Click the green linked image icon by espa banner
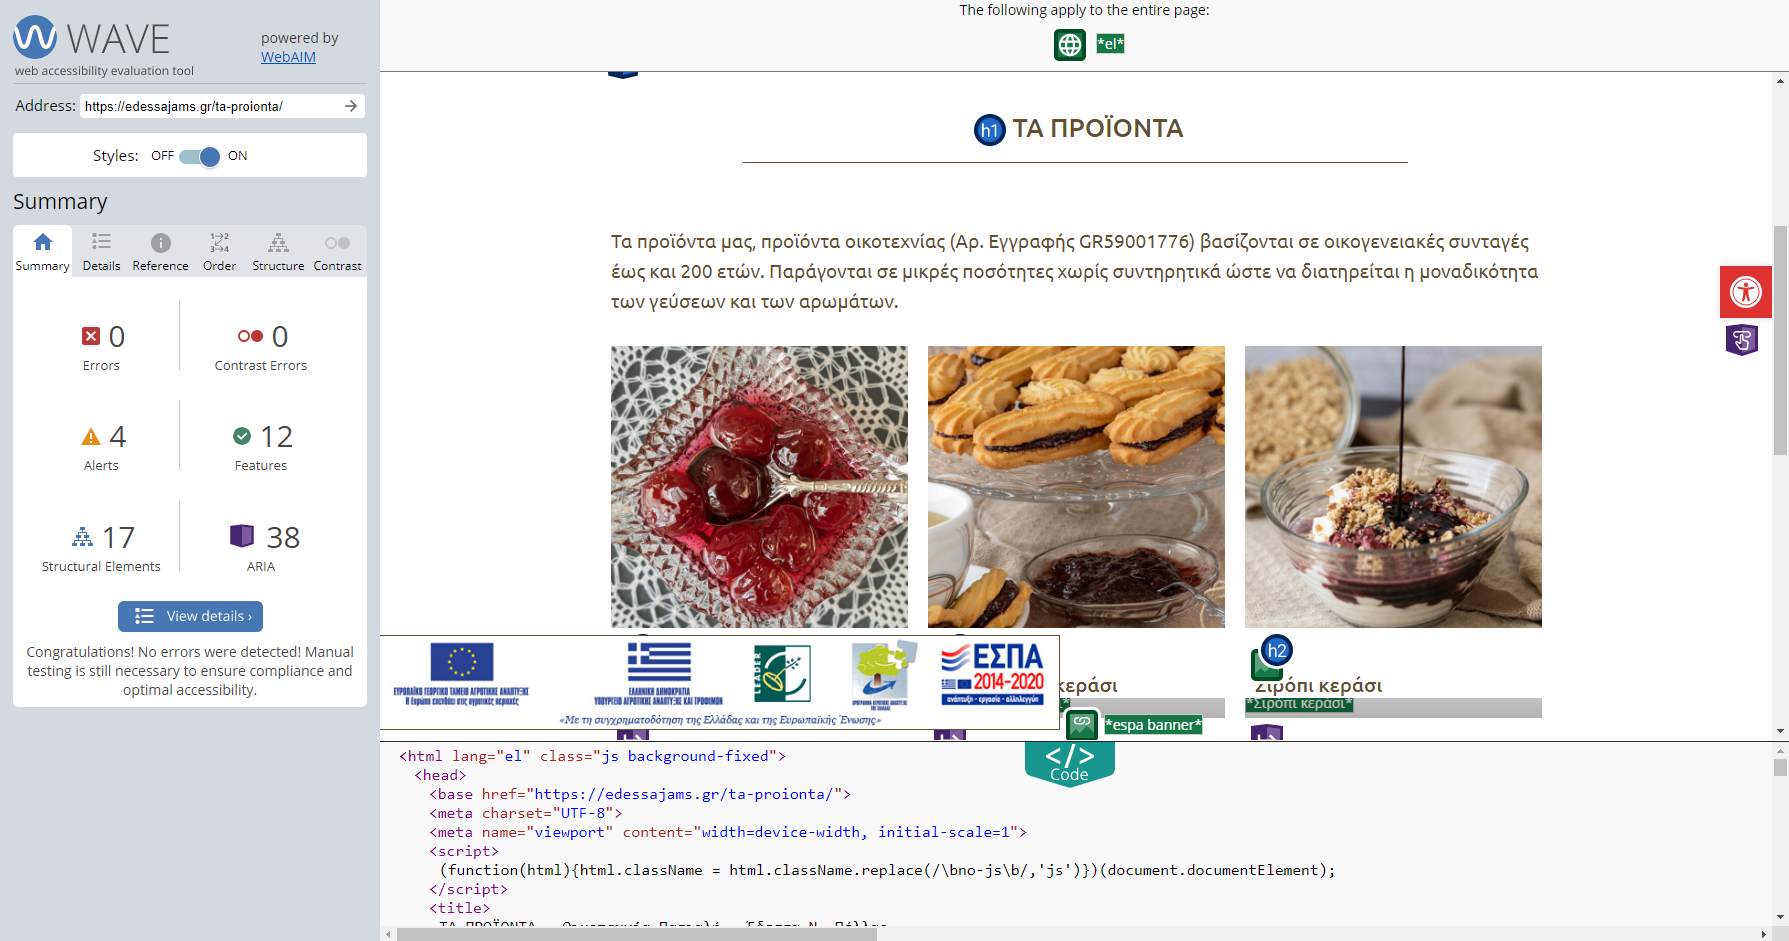This screenshot has width=1789, height=941. click(x=1082, y=723)
